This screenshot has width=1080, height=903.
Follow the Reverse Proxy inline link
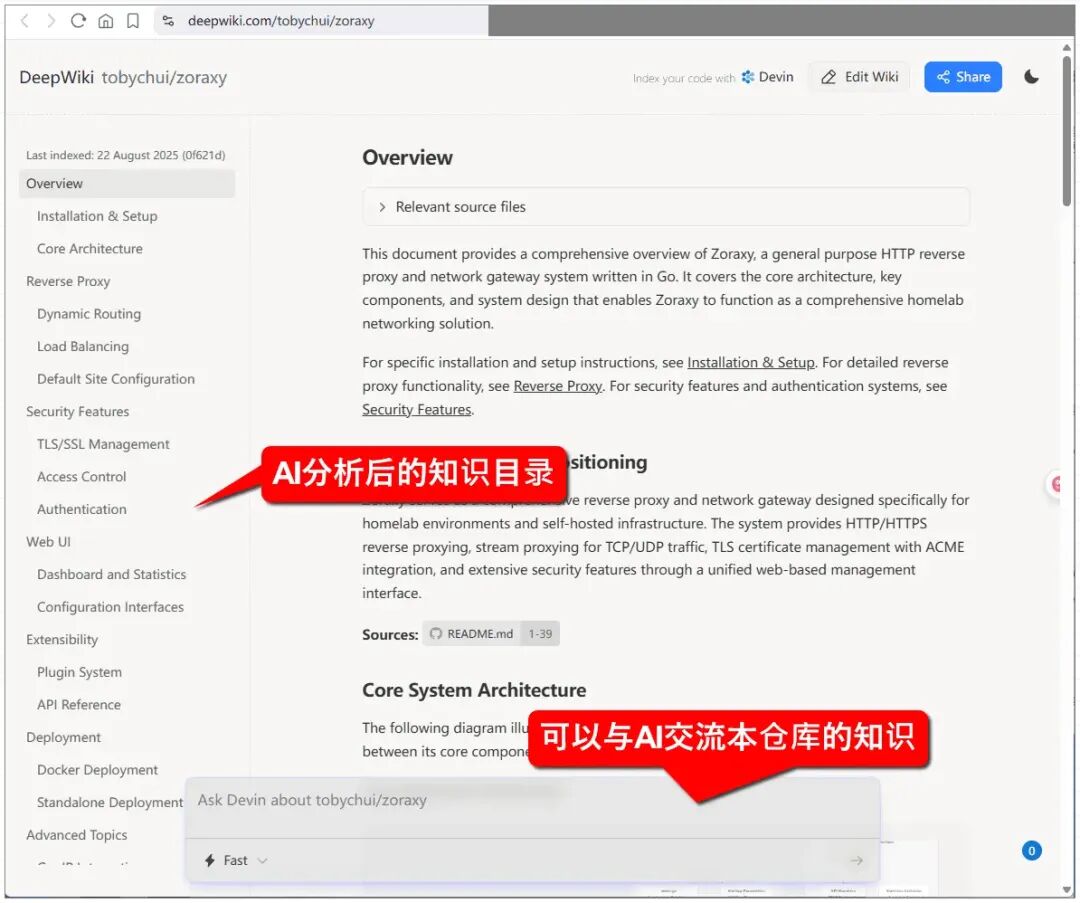click(558, 386)
